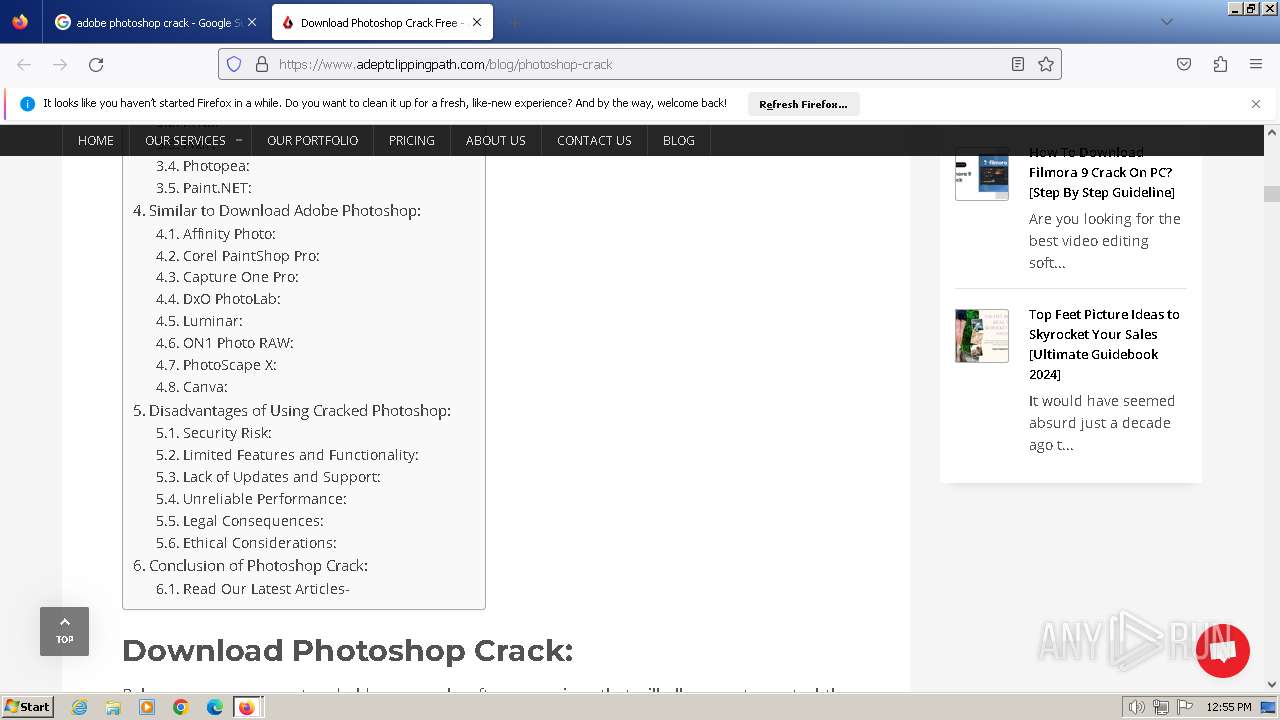The image size is (1280, 720).
Task: Open the HOME menu item
Action: pyautogui.click(x=96, y=140)
